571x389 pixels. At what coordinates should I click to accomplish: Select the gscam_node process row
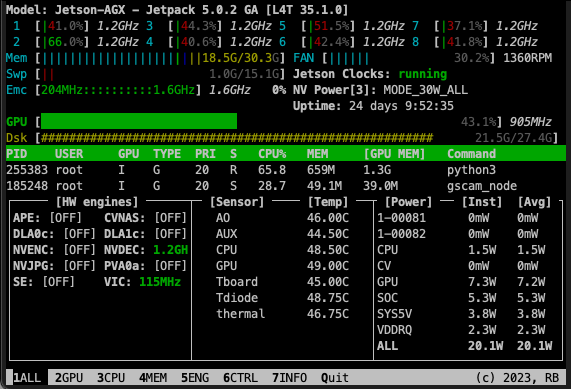click(x=286, y=186)
